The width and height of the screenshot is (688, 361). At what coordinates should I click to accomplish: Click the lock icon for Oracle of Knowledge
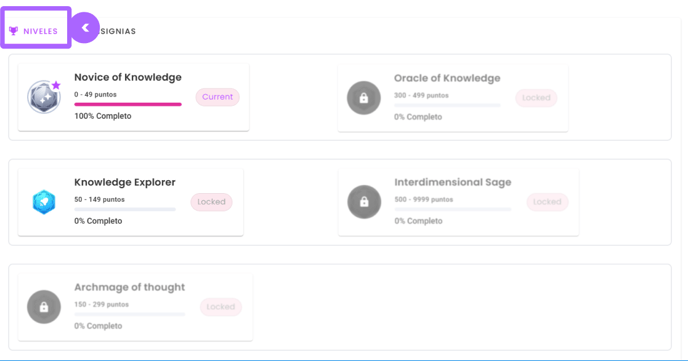(364, 98)
